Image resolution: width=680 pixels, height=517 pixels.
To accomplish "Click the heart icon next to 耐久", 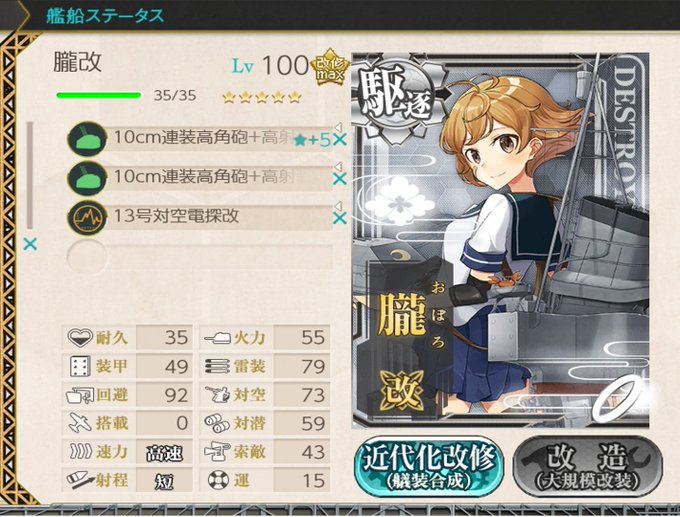I will pyautogui.click(x=80, y=337).
